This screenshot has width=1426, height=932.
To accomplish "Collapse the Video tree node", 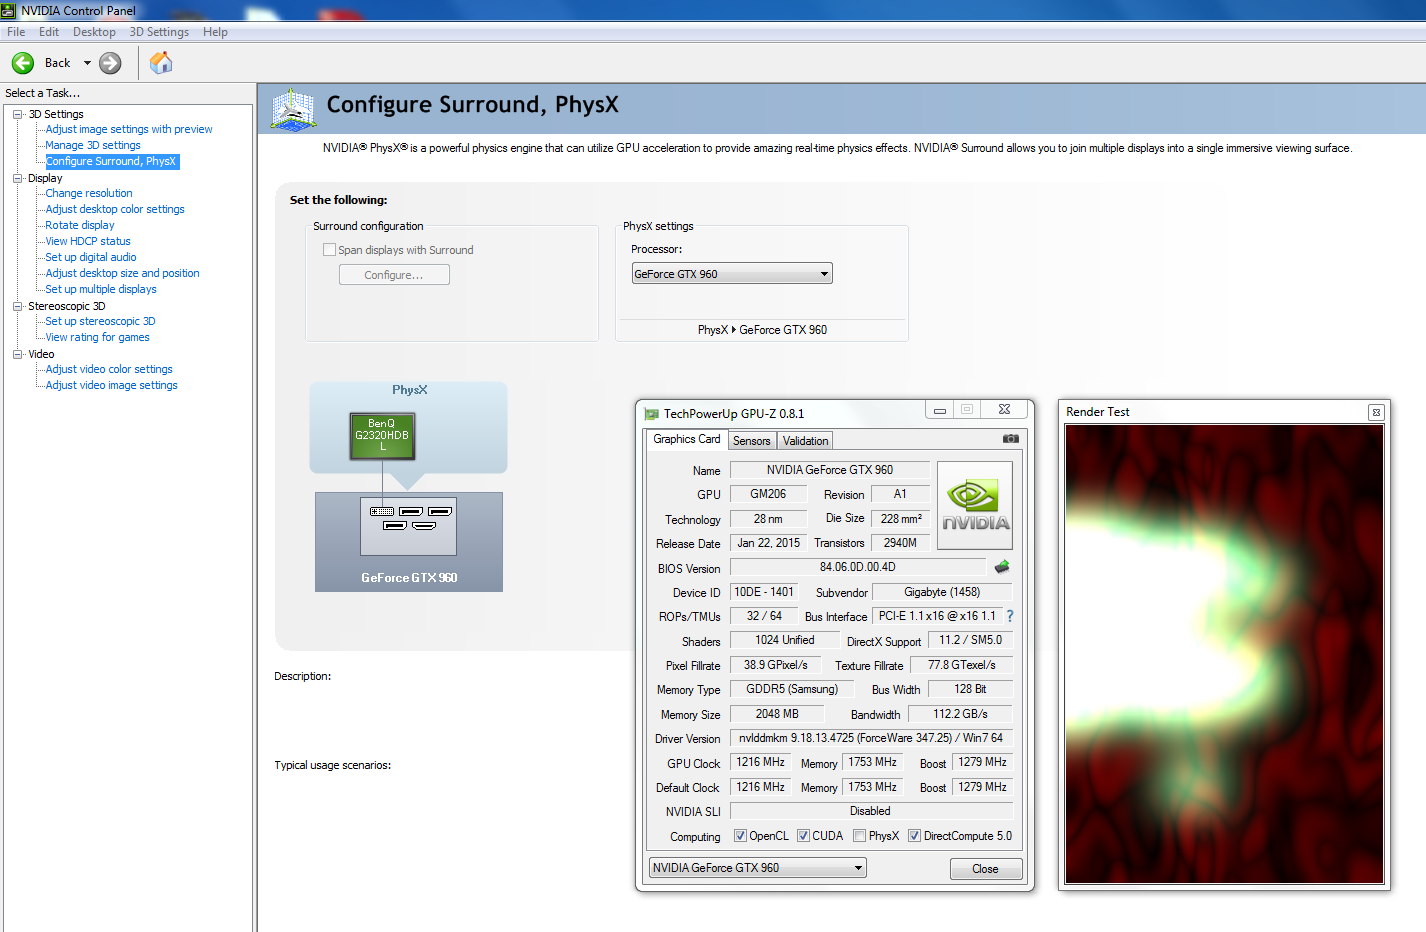I will tap(17, 354).
